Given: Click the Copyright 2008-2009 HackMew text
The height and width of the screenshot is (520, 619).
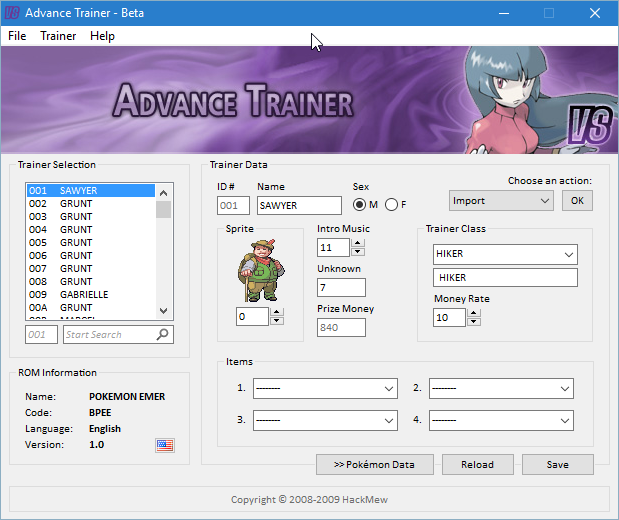Looking at the screenshot, I should coord(309,499).
